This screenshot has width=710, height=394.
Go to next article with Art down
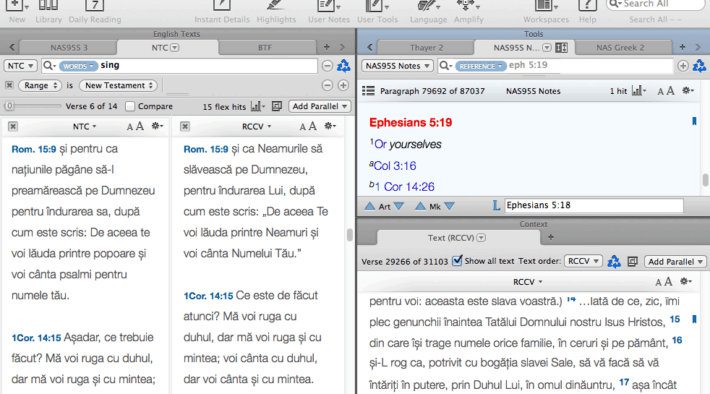[x=399, y=206]
